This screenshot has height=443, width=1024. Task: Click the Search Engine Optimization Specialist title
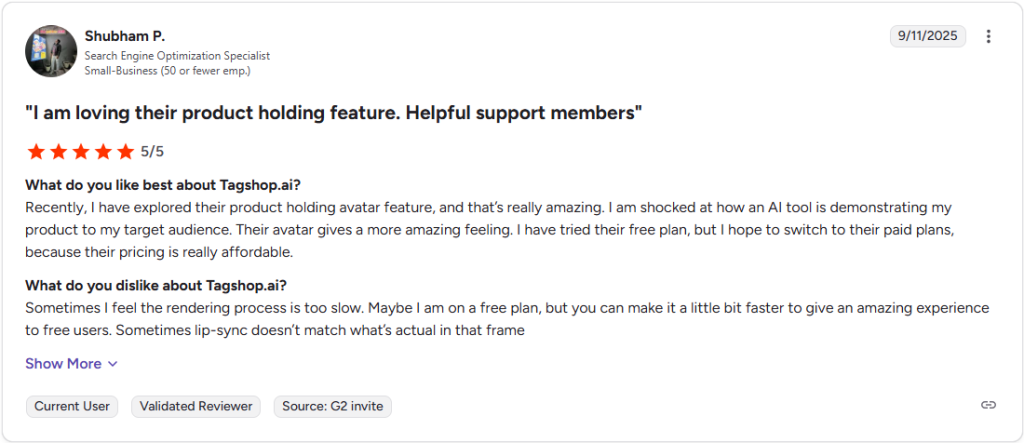coord(177,56)
